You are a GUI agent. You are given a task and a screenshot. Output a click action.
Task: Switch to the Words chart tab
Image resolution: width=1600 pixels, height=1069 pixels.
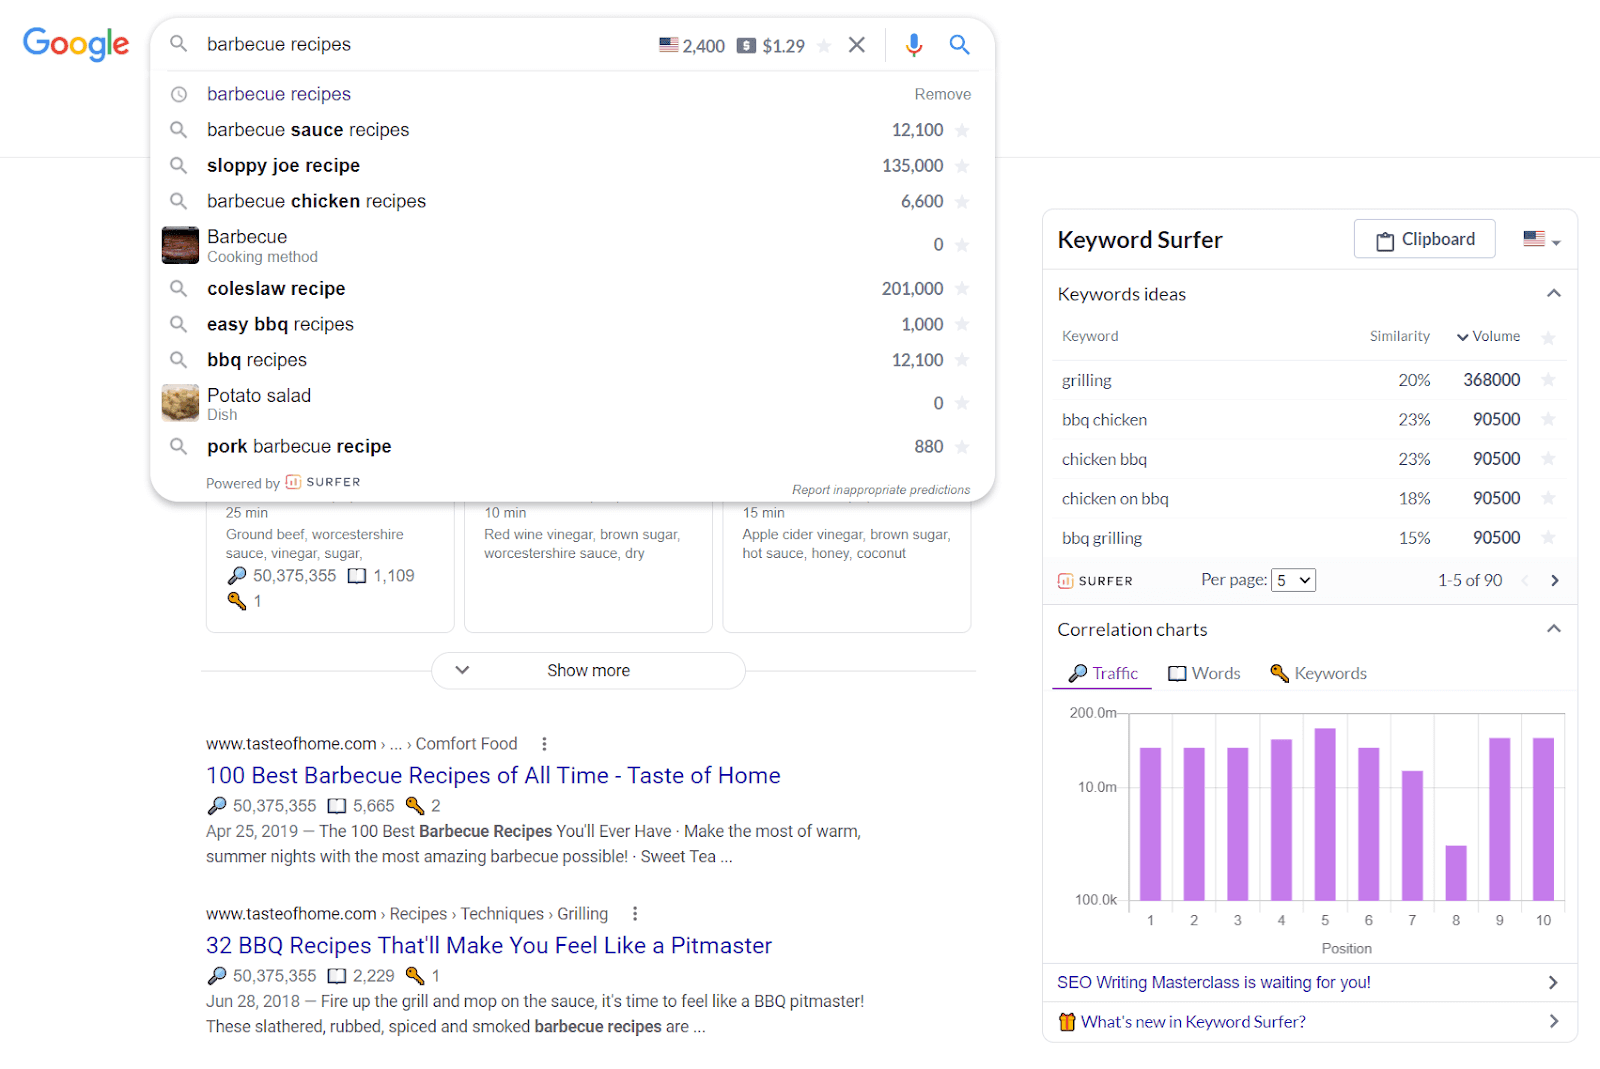click(x=1204, y=674)
